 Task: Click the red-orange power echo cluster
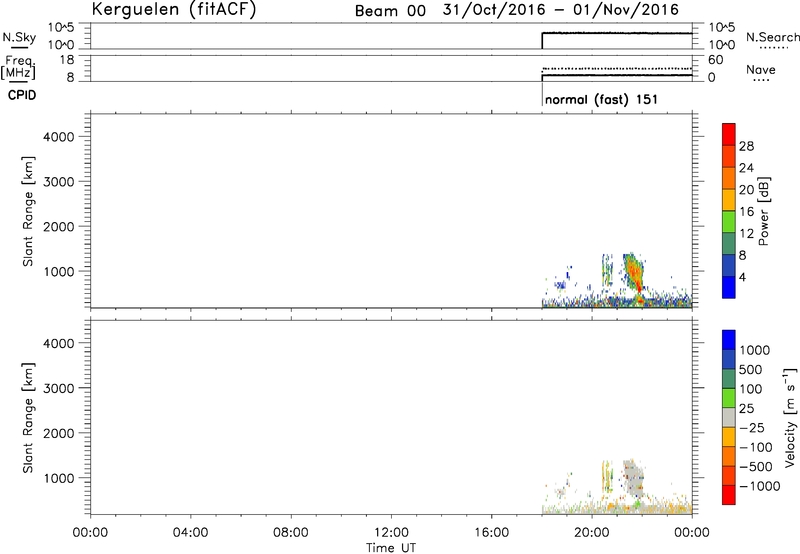634,273
